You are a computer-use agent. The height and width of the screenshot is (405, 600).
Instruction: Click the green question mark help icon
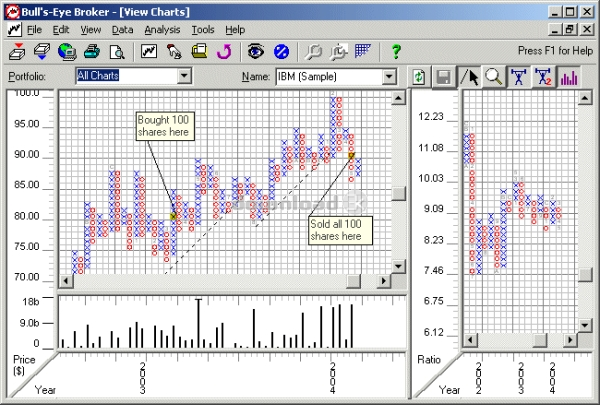coord(396,51)
